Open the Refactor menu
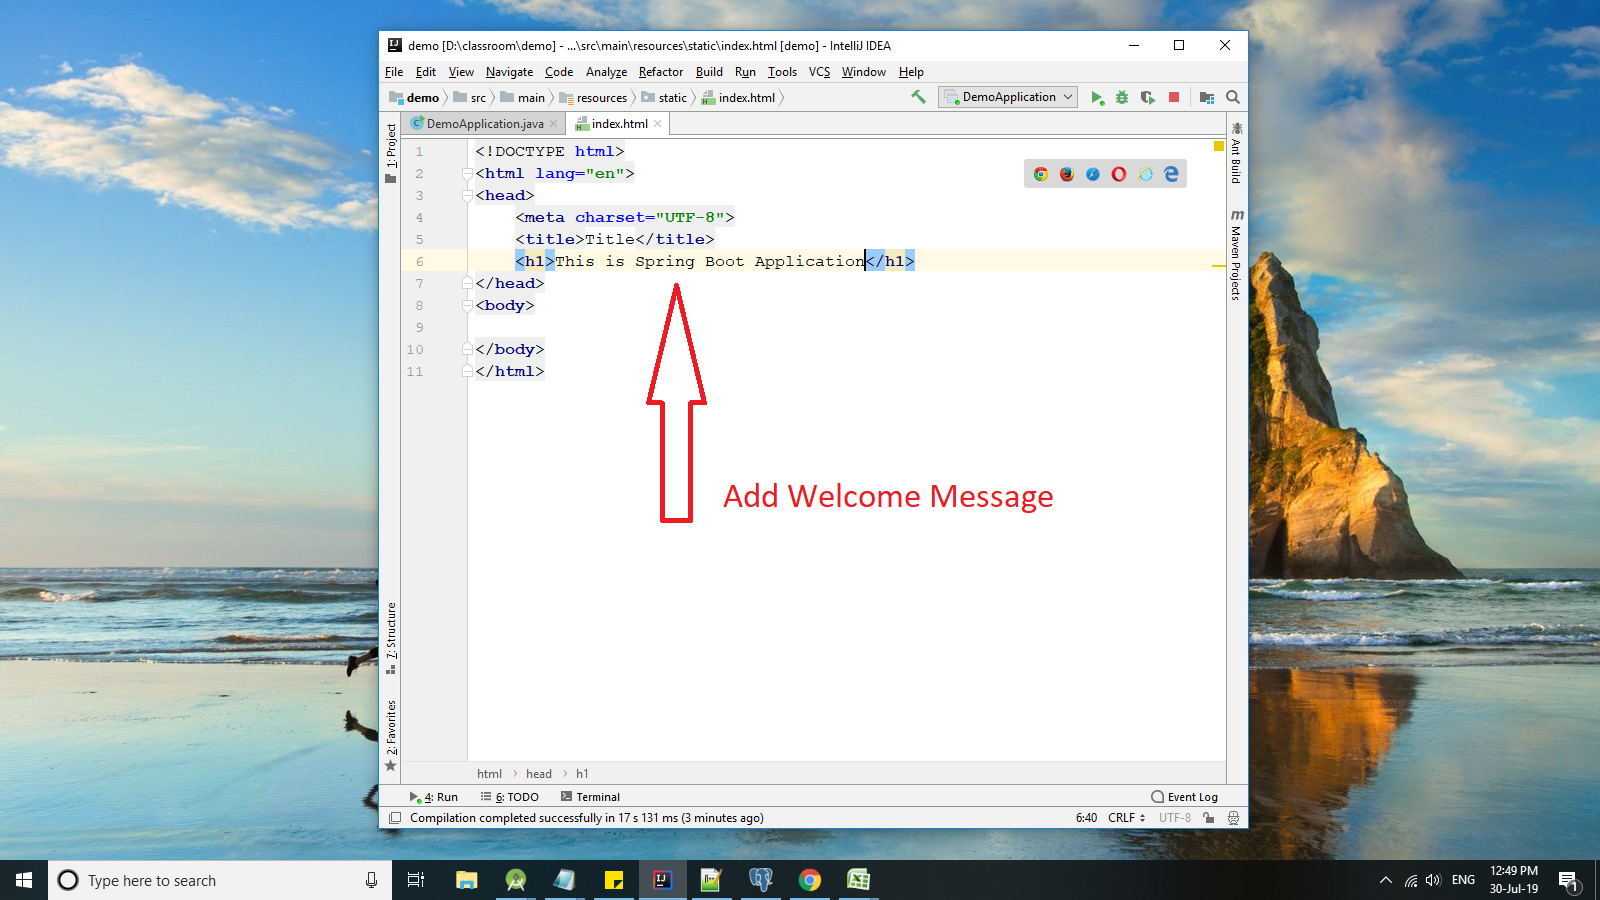 [x=661, y=72]
